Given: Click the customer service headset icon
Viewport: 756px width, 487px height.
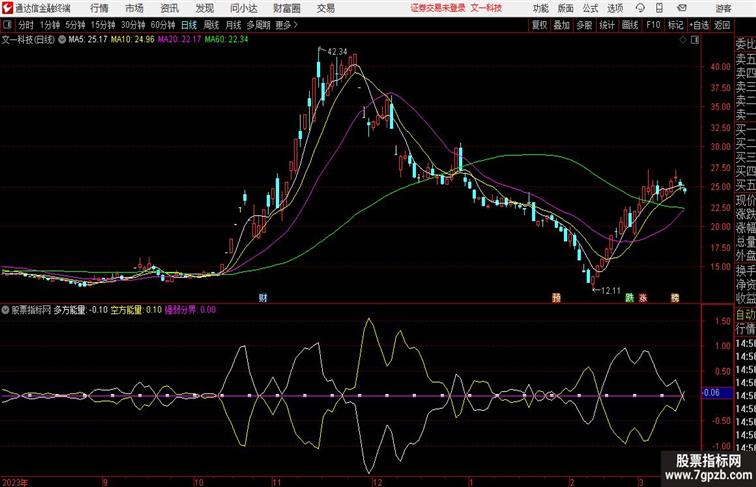Looking at the screenshot, I should point(640,8).
